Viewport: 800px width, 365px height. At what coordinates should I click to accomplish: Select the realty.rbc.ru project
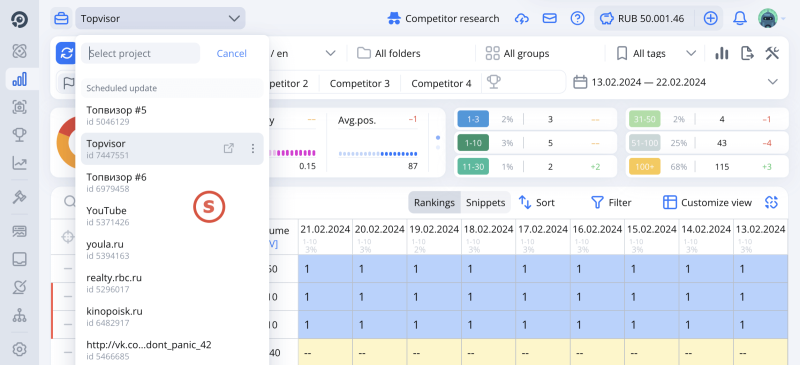(x=172, y=283)
